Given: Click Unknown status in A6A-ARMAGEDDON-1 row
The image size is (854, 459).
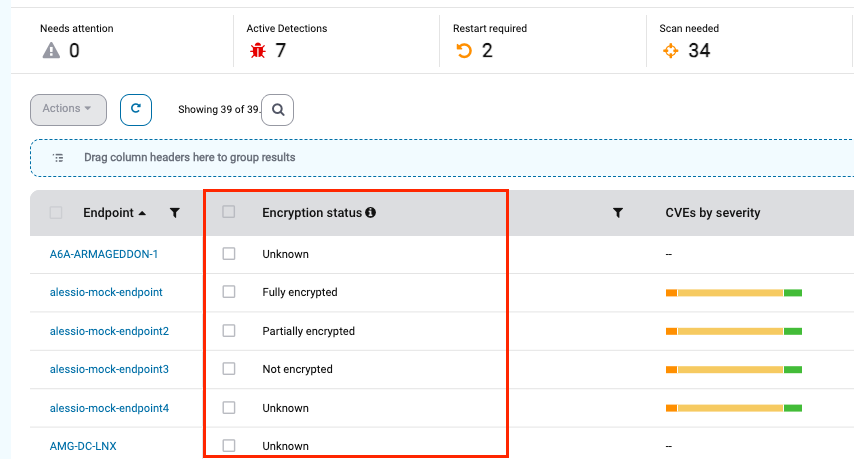Looking at the screenshot, I should coord(285,254).
